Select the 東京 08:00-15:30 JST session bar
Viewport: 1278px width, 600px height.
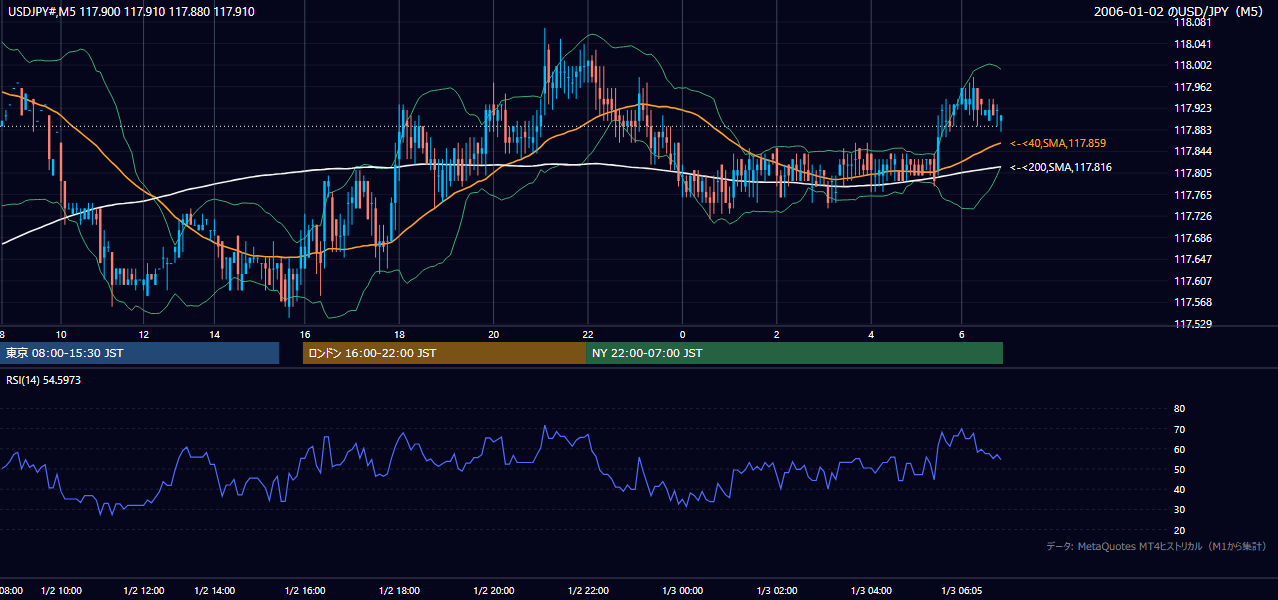coord(139,353)
